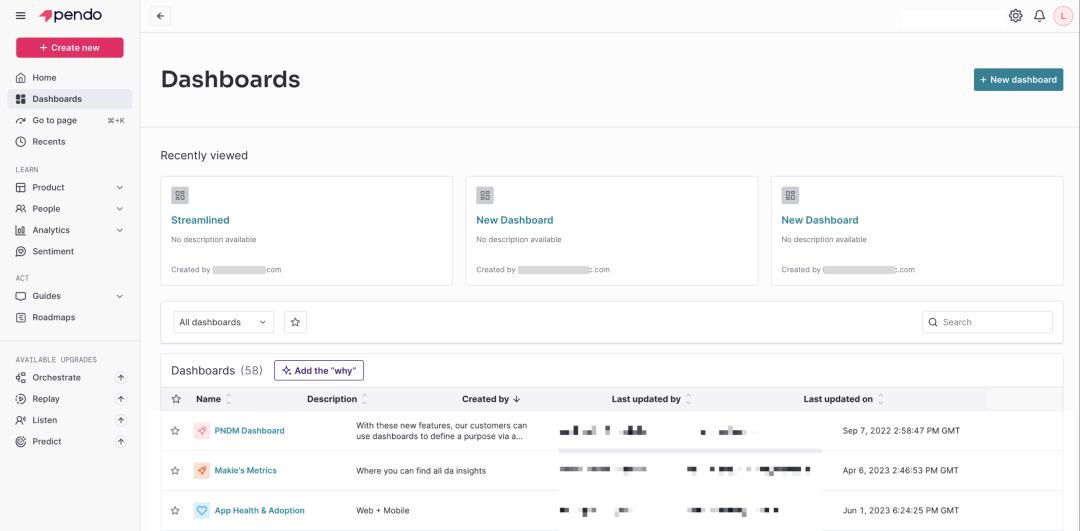Open the hamburger navigation menu
The height and width of the screenshot is (531, 1080).
point(21,16)
